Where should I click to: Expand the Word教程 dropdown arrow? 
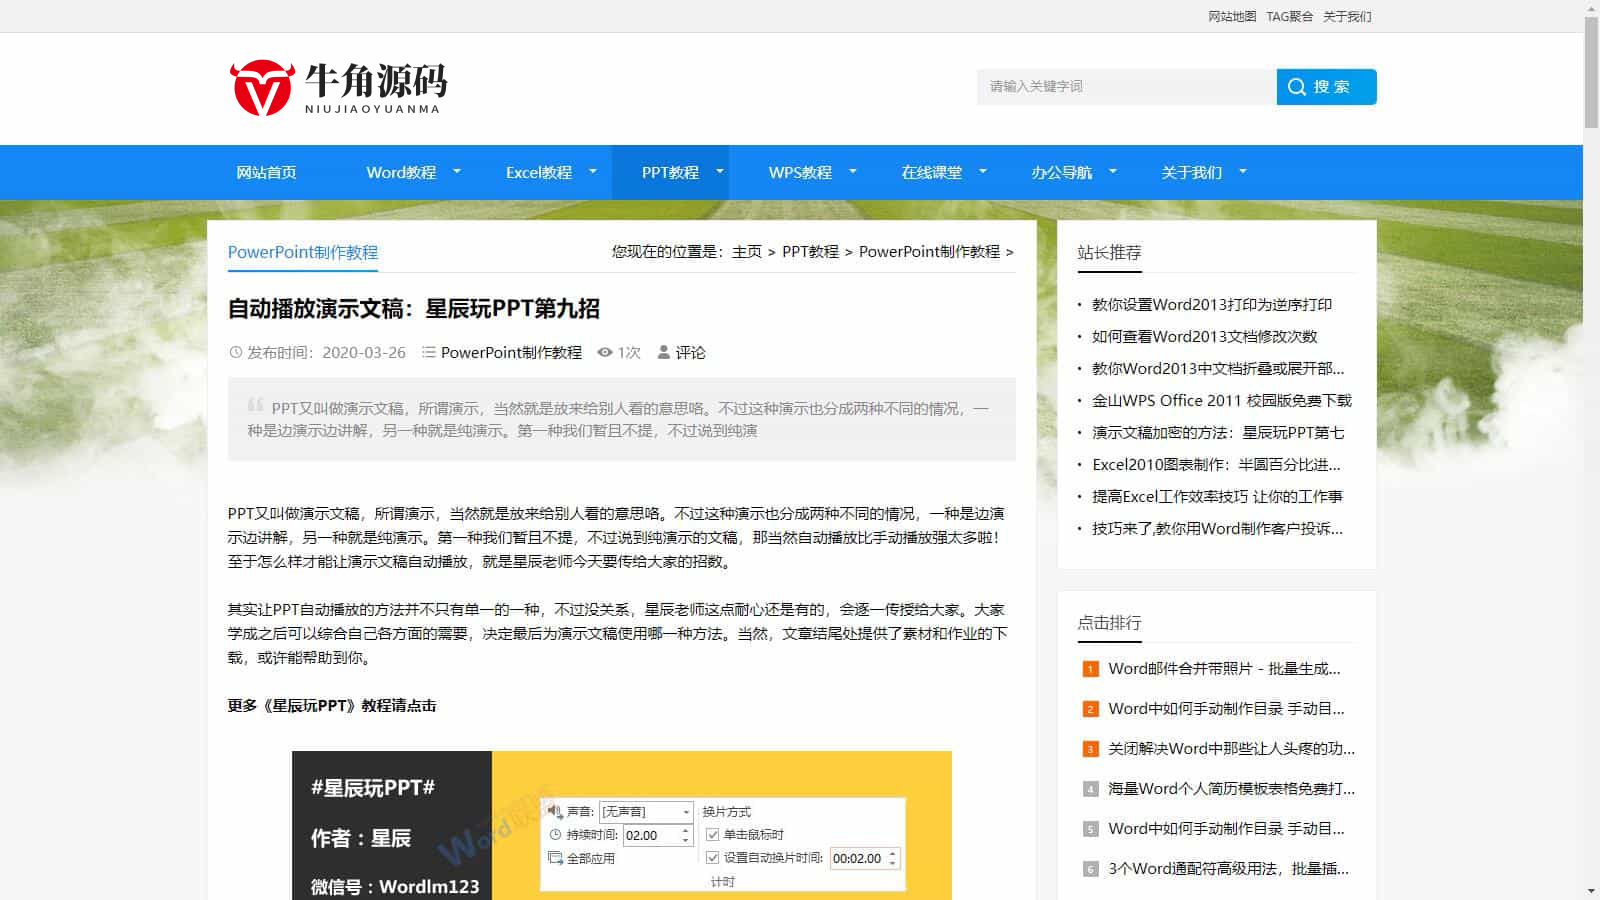(457, 171)
